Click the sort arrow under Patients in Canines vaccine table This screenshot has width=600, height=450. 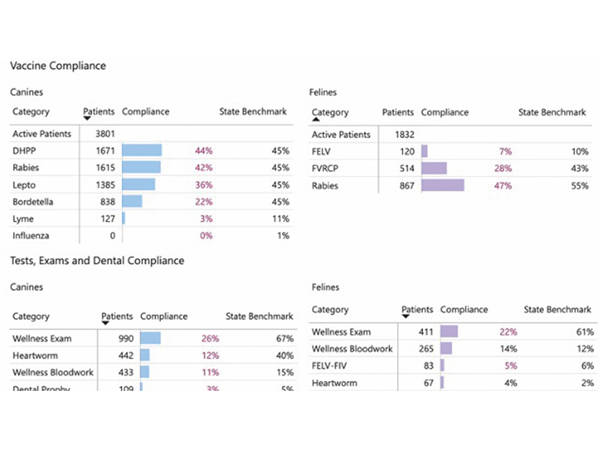(87, 119)
